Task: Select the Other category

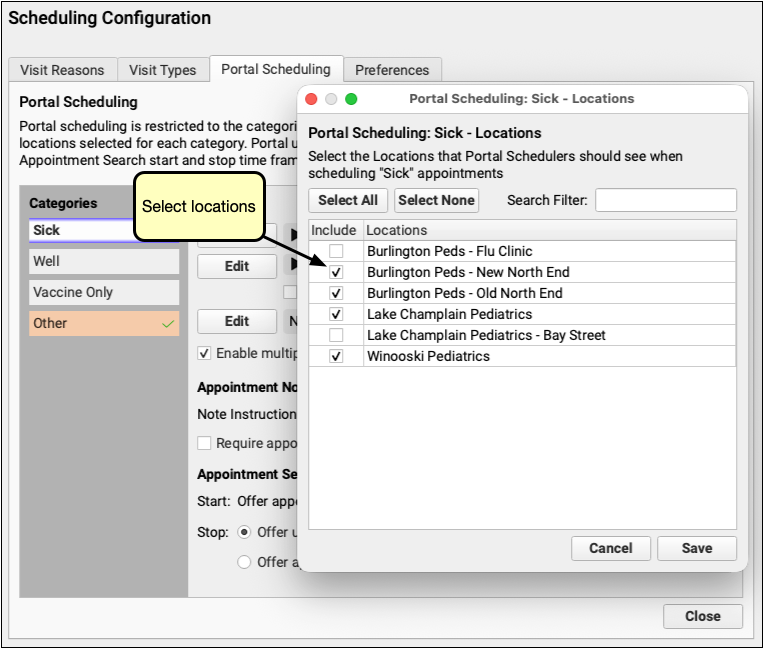Action: click(104, 323)
